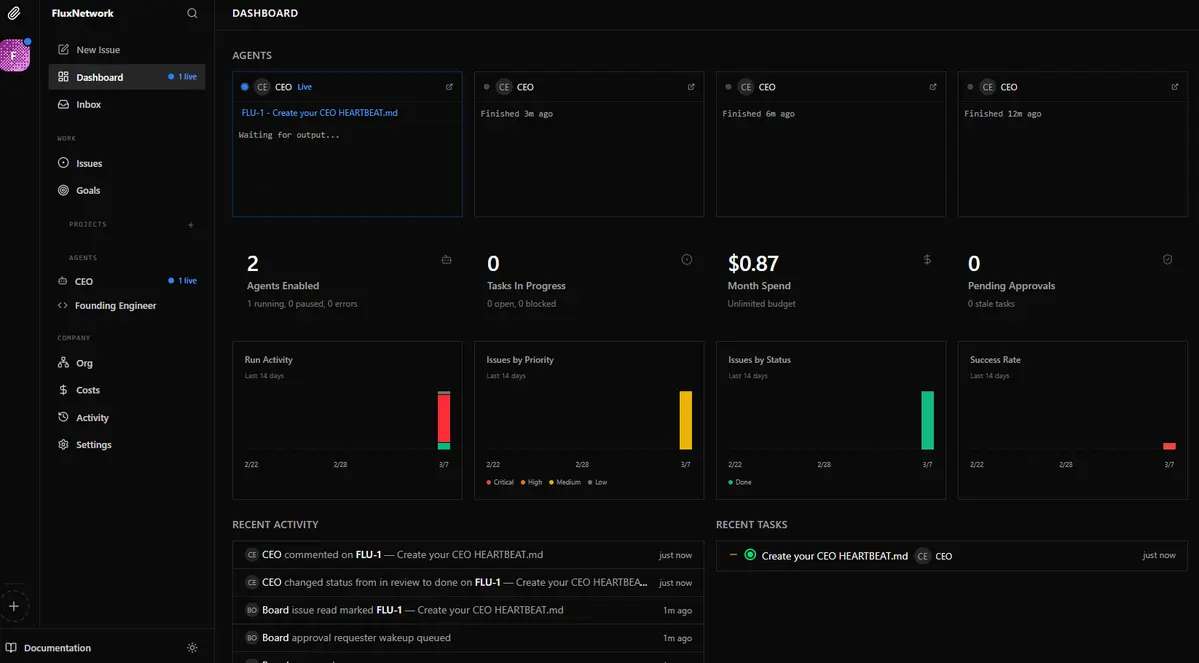This screenshot has height=663, width=1199.
Task: Go to Issues in the sidebar
Action: tap(89, 163)
